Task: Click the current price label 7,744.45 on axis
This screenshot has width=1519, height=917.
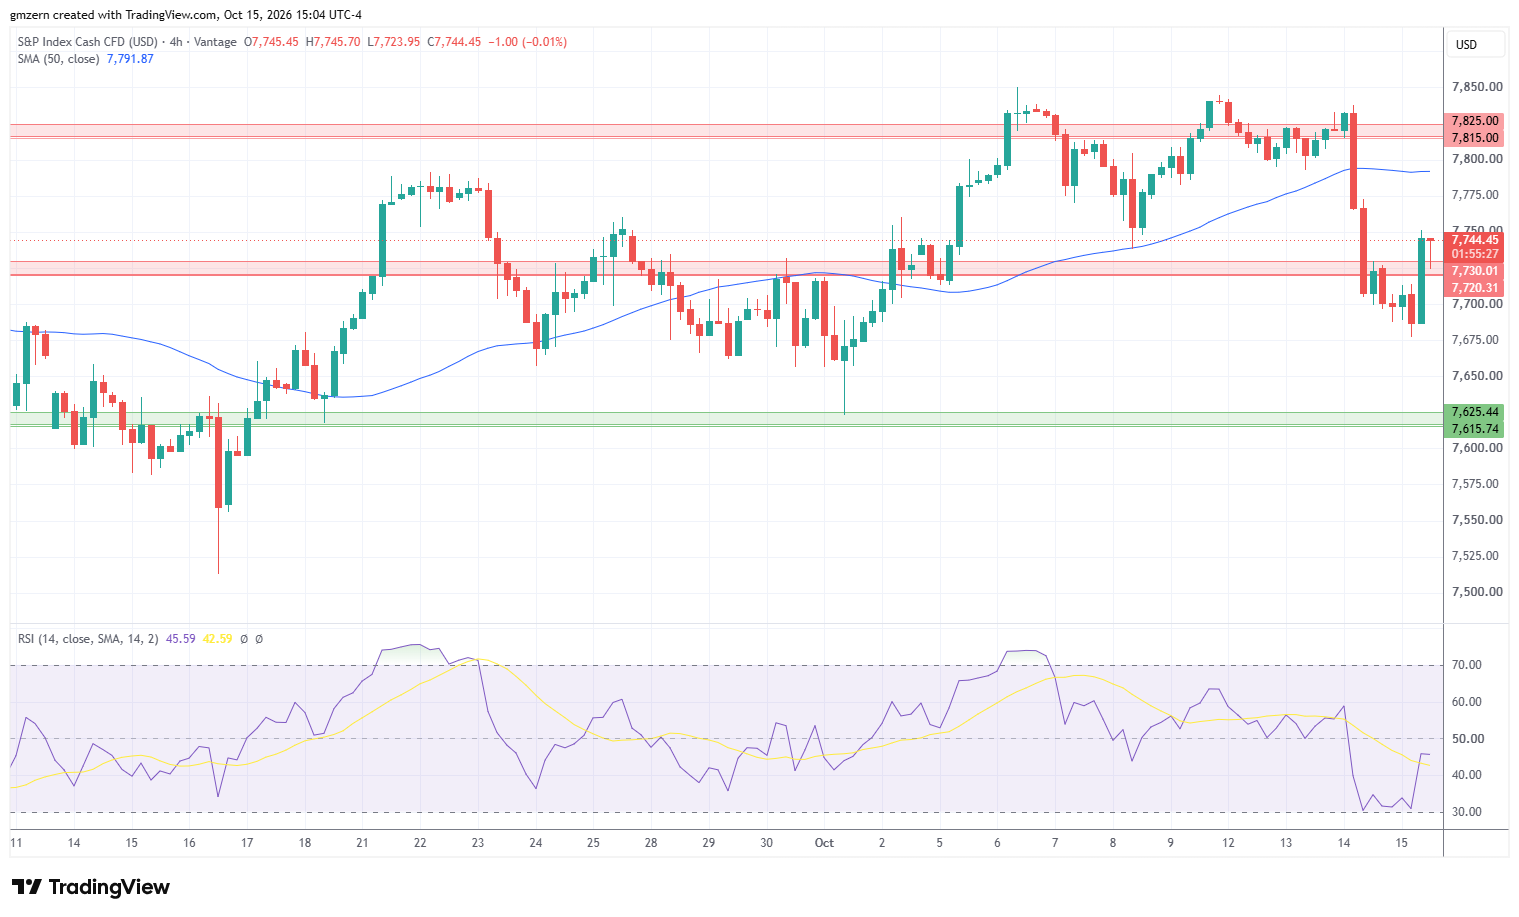Action: 1474,240
